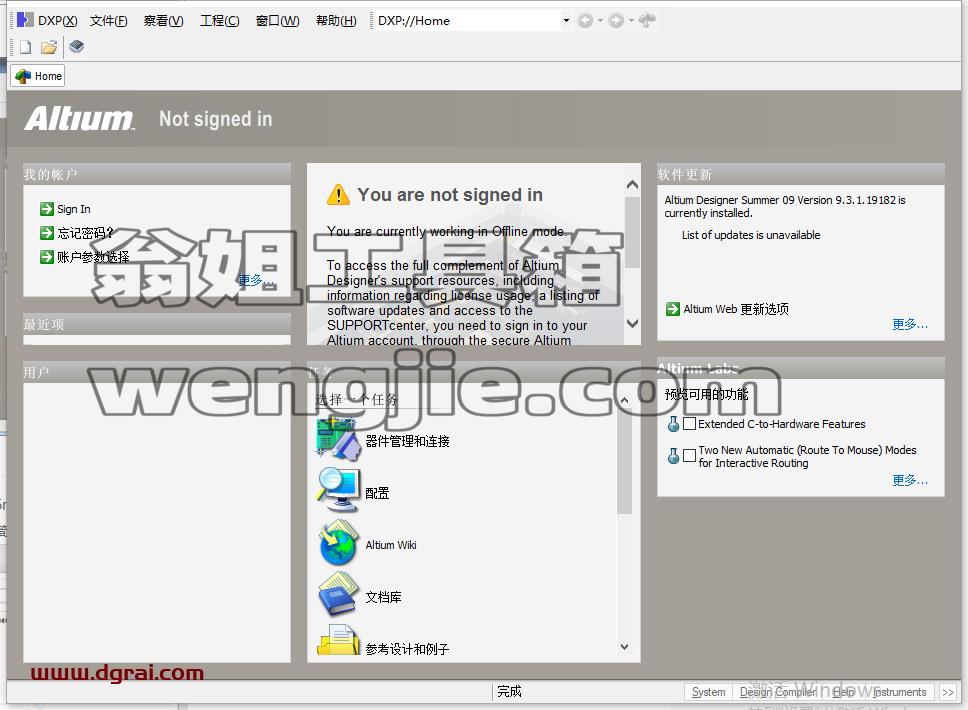The height and width of the screenshot is (710, 968).
Task: Click 更多... in the Altium Labs panel
Action: click(x=910, y=480)
